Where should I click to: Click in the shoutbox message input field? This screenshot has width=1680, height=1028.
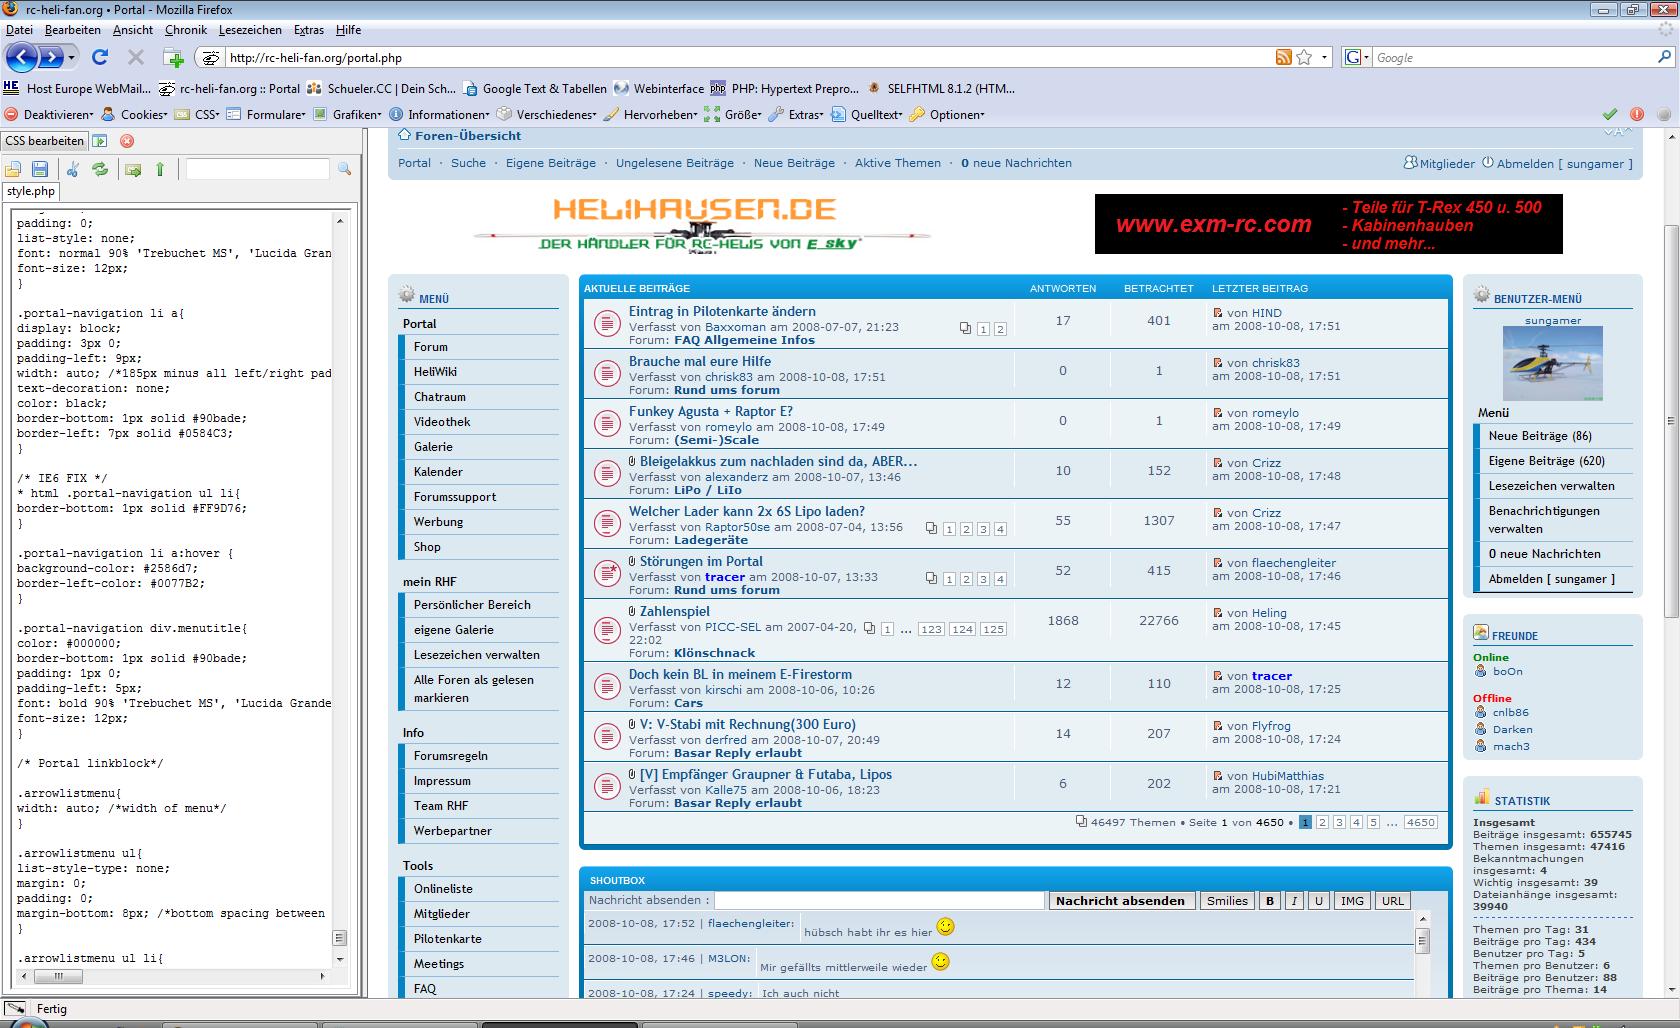point(879,900)
